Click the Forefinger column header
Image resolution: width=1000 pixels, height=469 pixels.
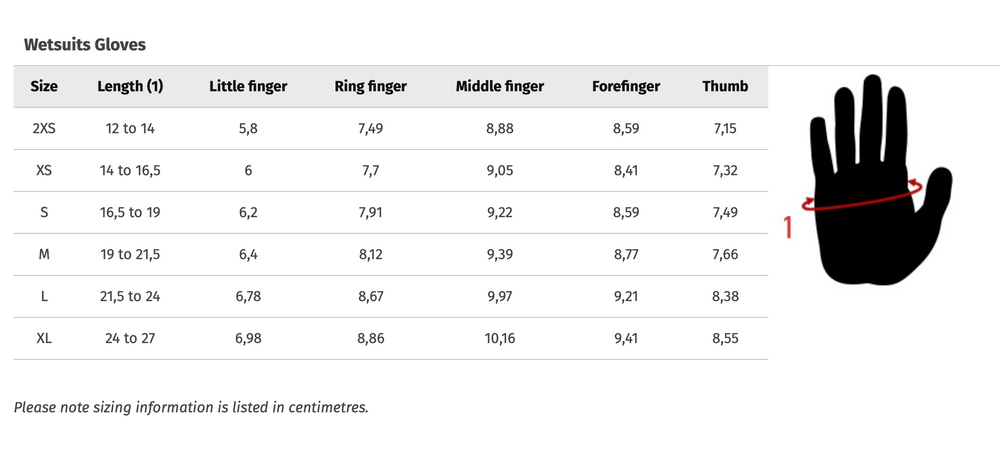pos(626,86)
